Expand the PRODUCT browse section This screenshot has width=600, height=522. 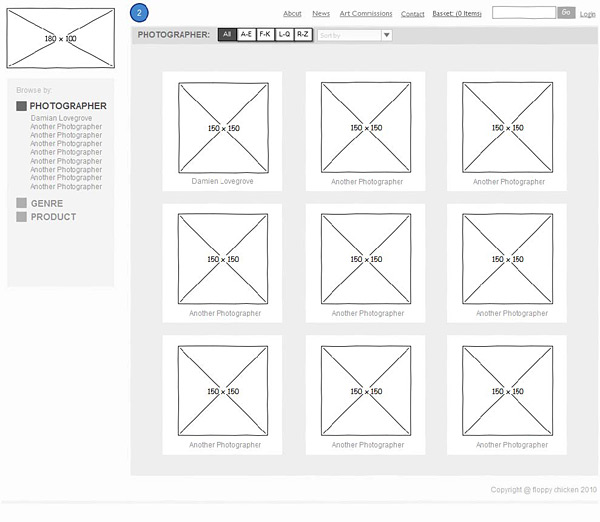[x=46, y=217]
